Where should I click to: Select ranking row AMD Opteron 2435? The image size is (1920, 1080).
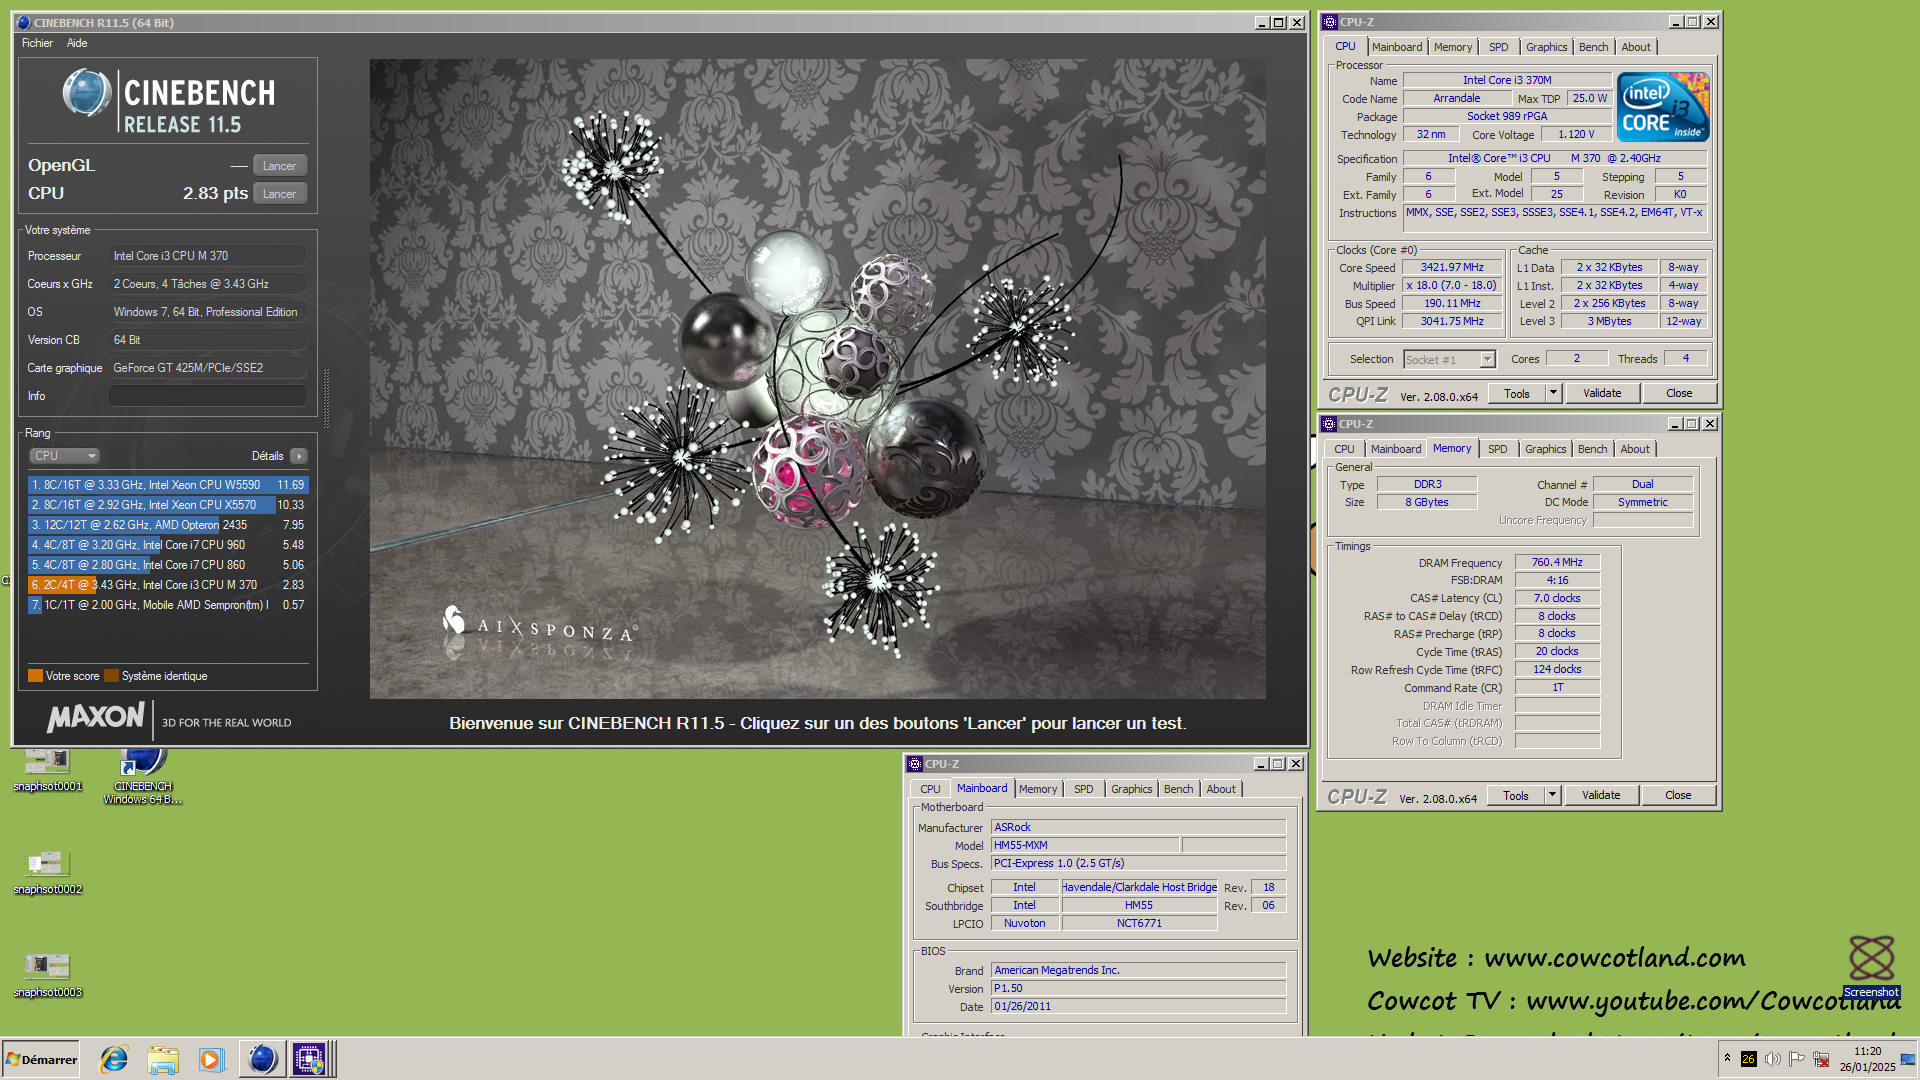tap(168, 525)
